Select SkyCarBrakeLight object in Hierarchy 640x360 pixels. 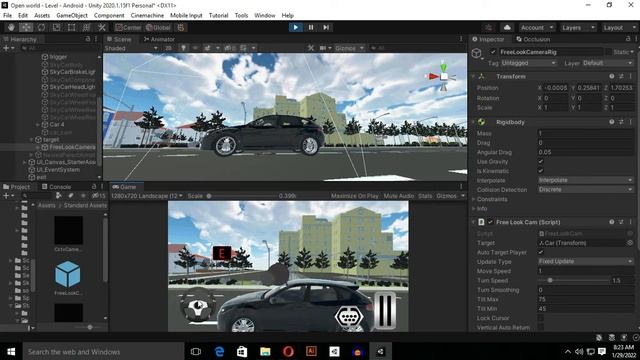(72, 72)
